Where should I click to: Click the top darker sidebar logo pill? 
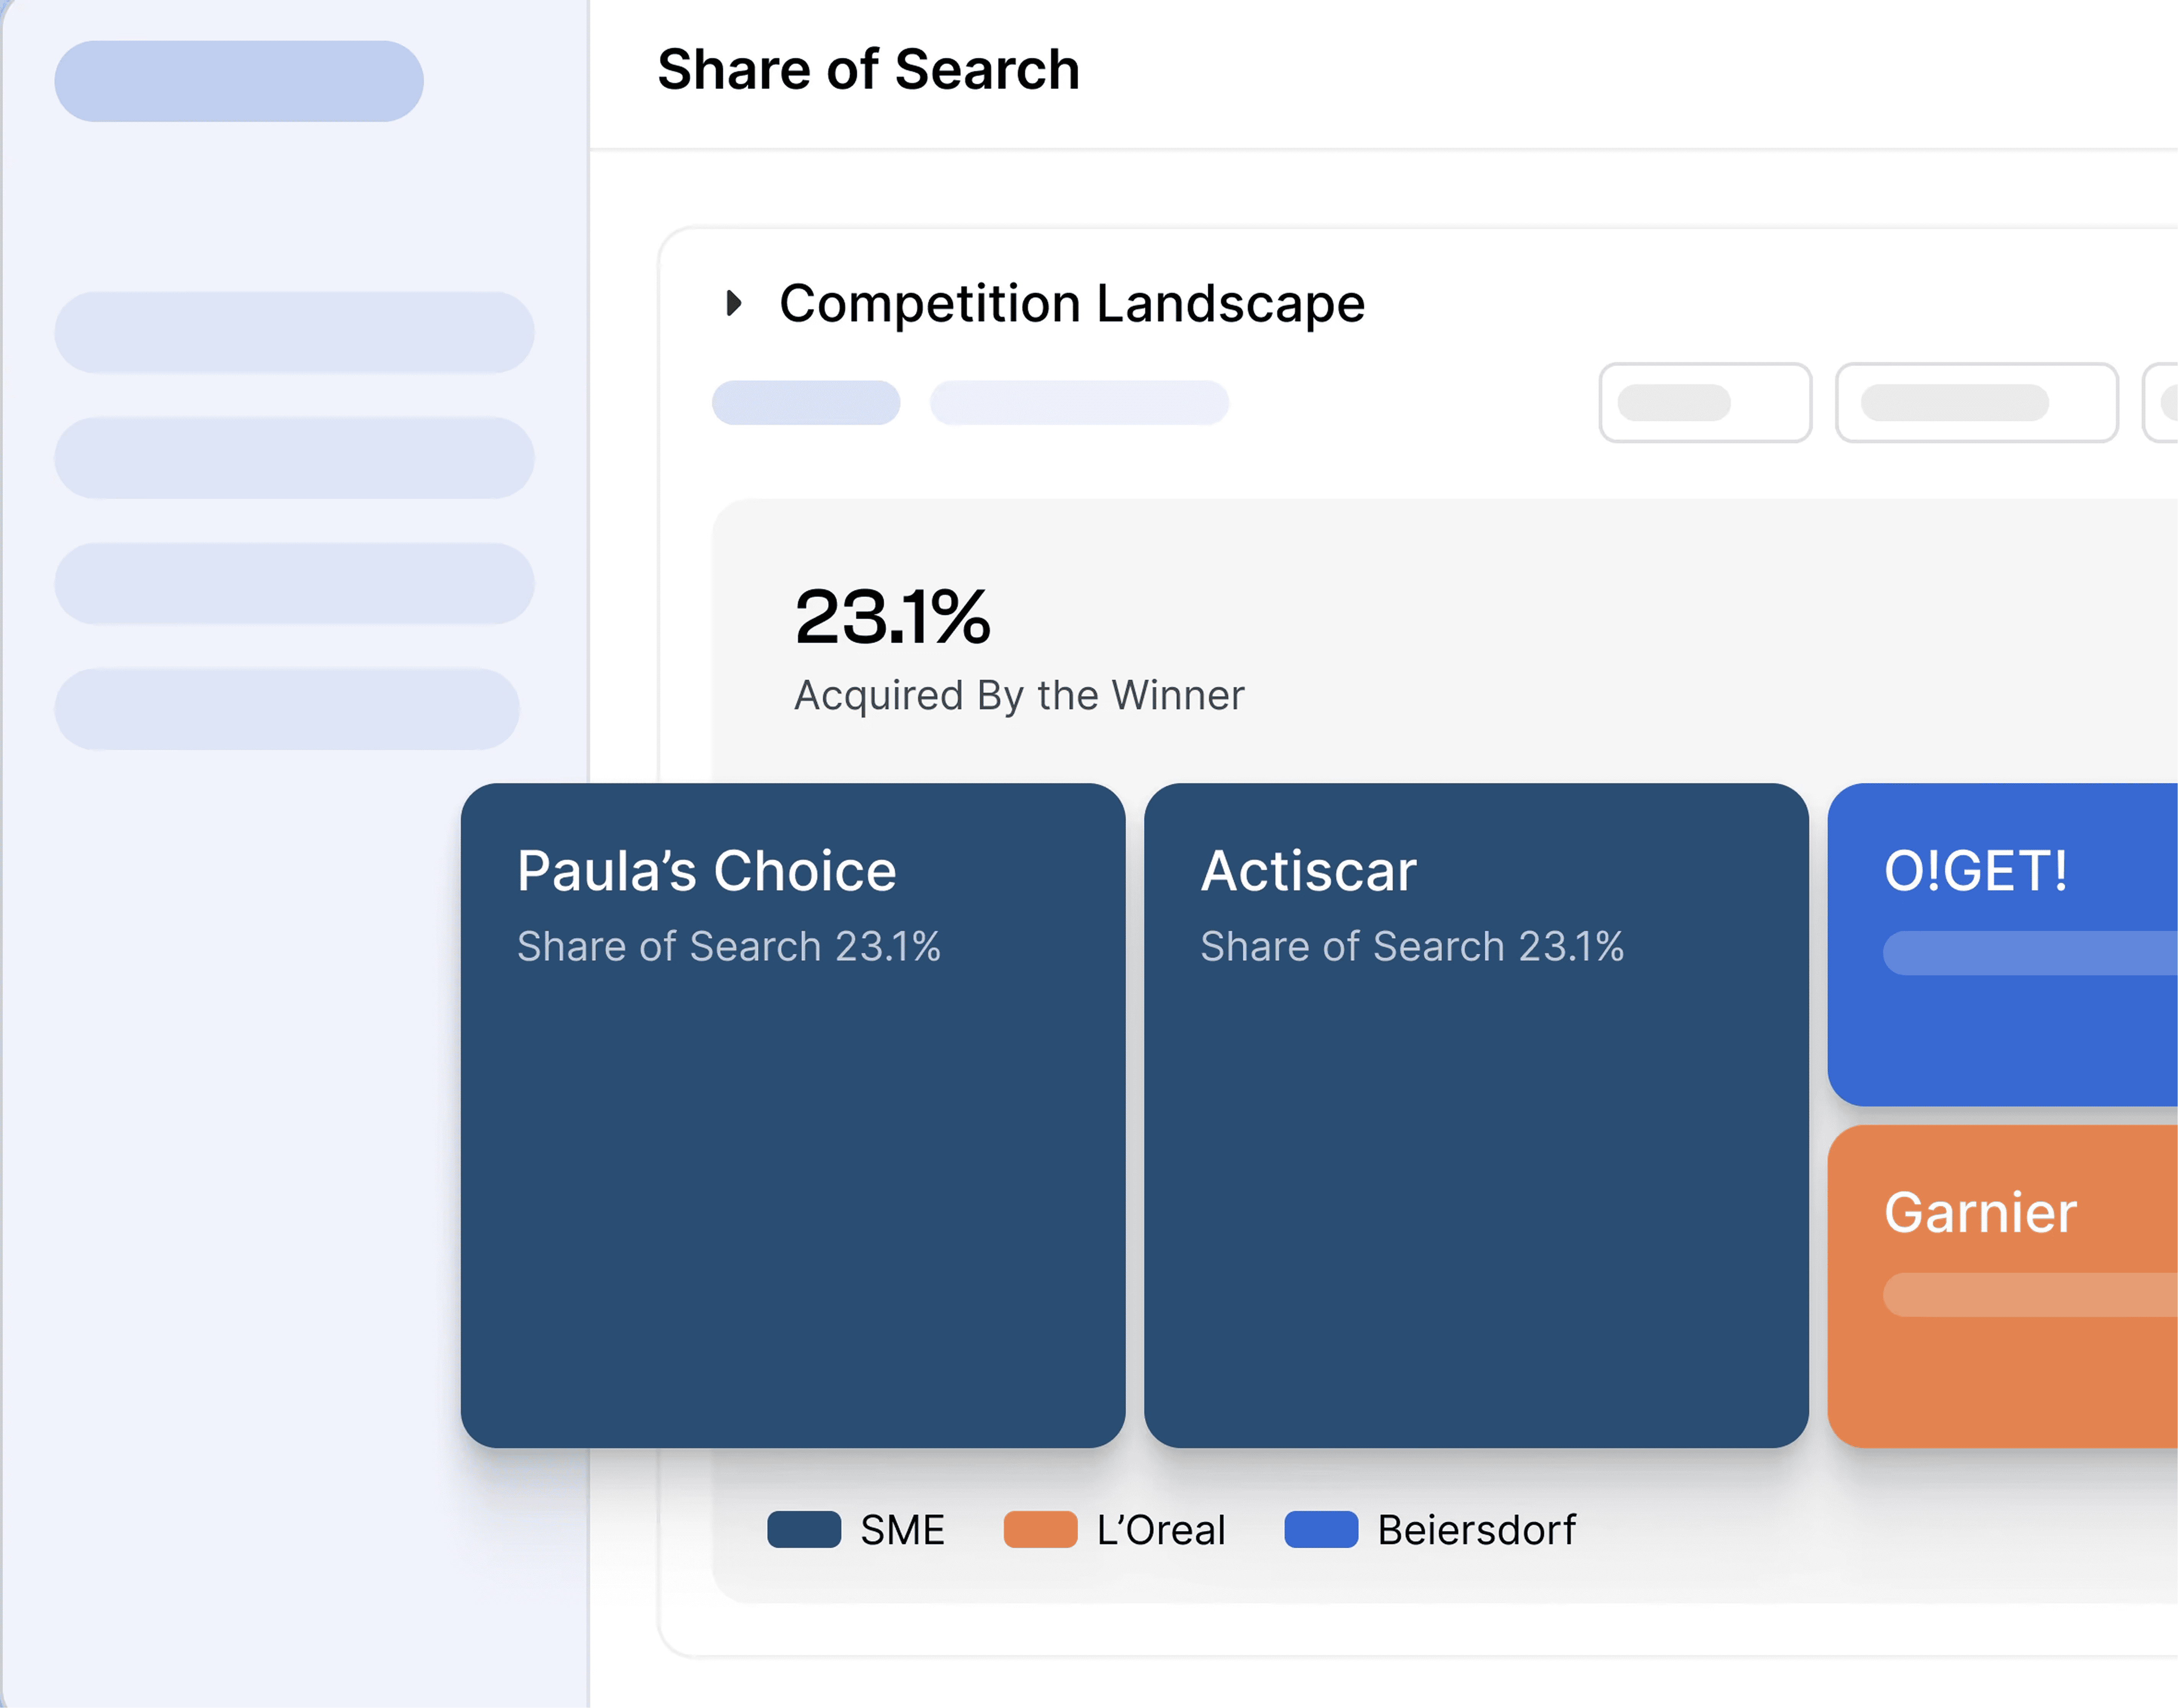[239, 81]
